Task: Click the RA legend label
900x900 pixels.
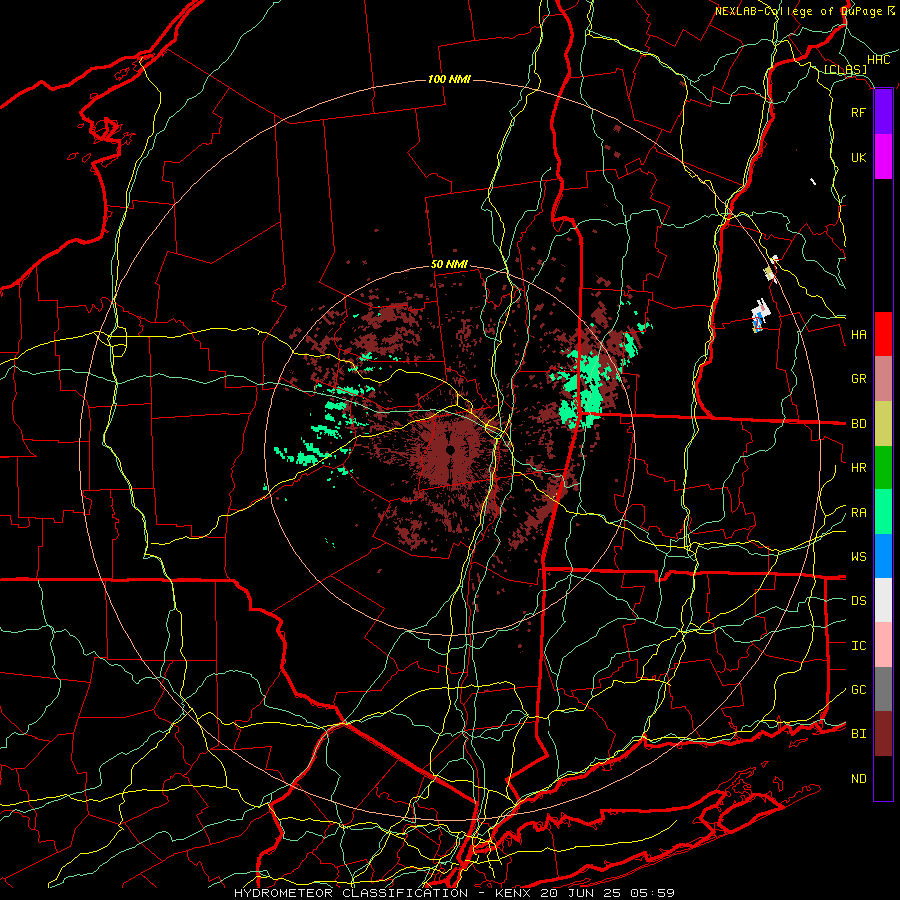Action: pos(858,513)
